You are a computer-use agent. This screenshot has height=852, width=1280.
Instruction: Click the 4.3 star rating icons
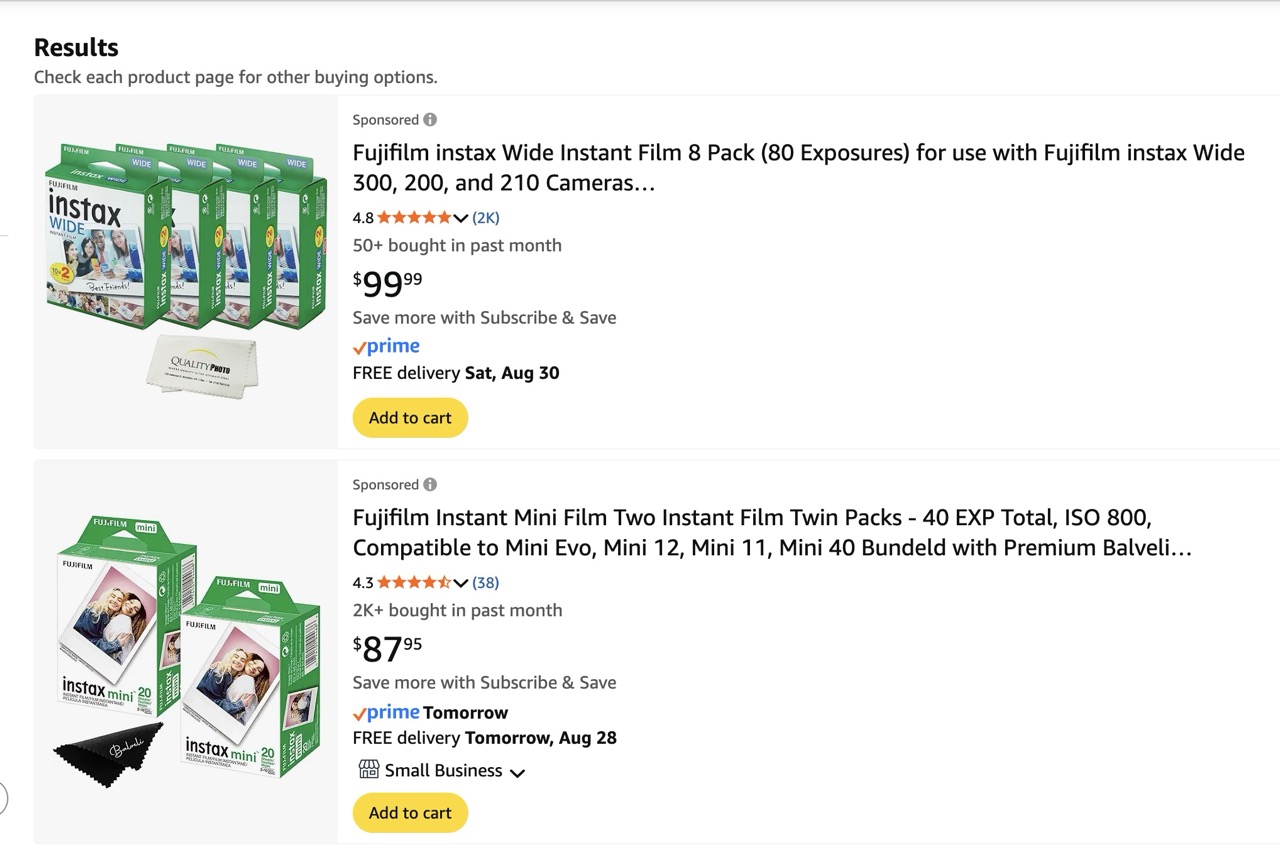coord(414,583)
